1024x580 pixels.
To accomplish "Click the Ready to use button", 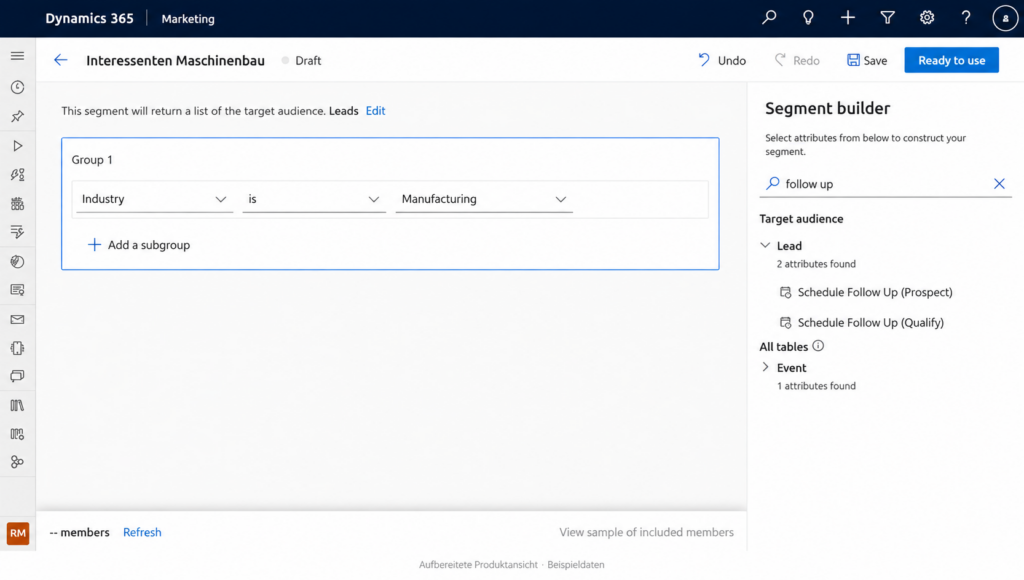I will click(x=952, y=60).
